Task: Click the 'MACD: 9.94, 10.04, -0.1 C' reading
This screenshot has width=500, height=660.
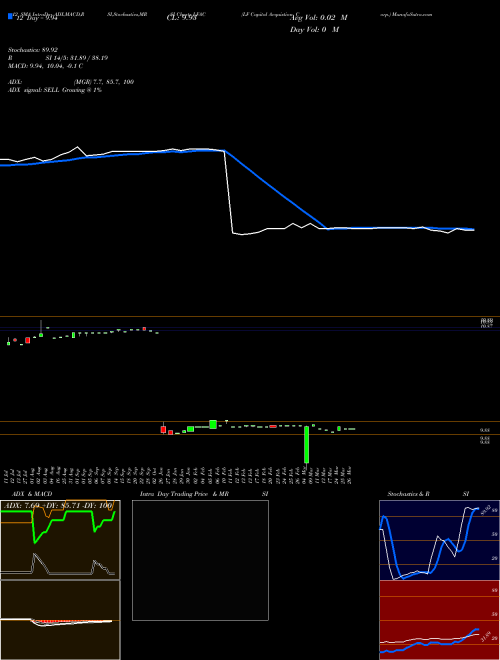Action: click(45, 66)
